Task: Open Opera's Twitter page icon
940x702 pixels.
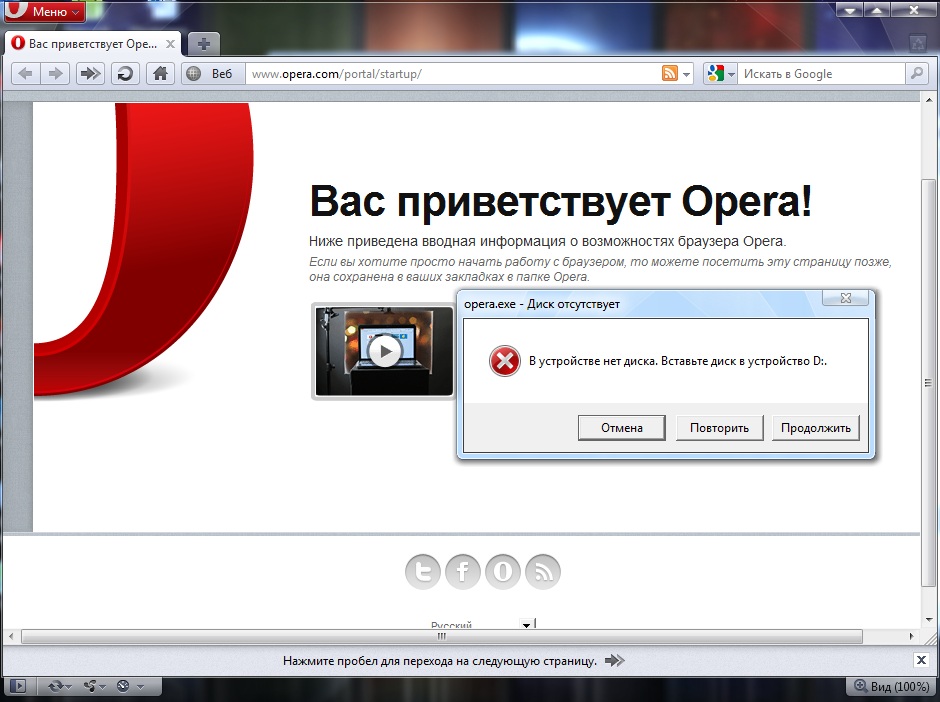Action: (x=423, y=572)
